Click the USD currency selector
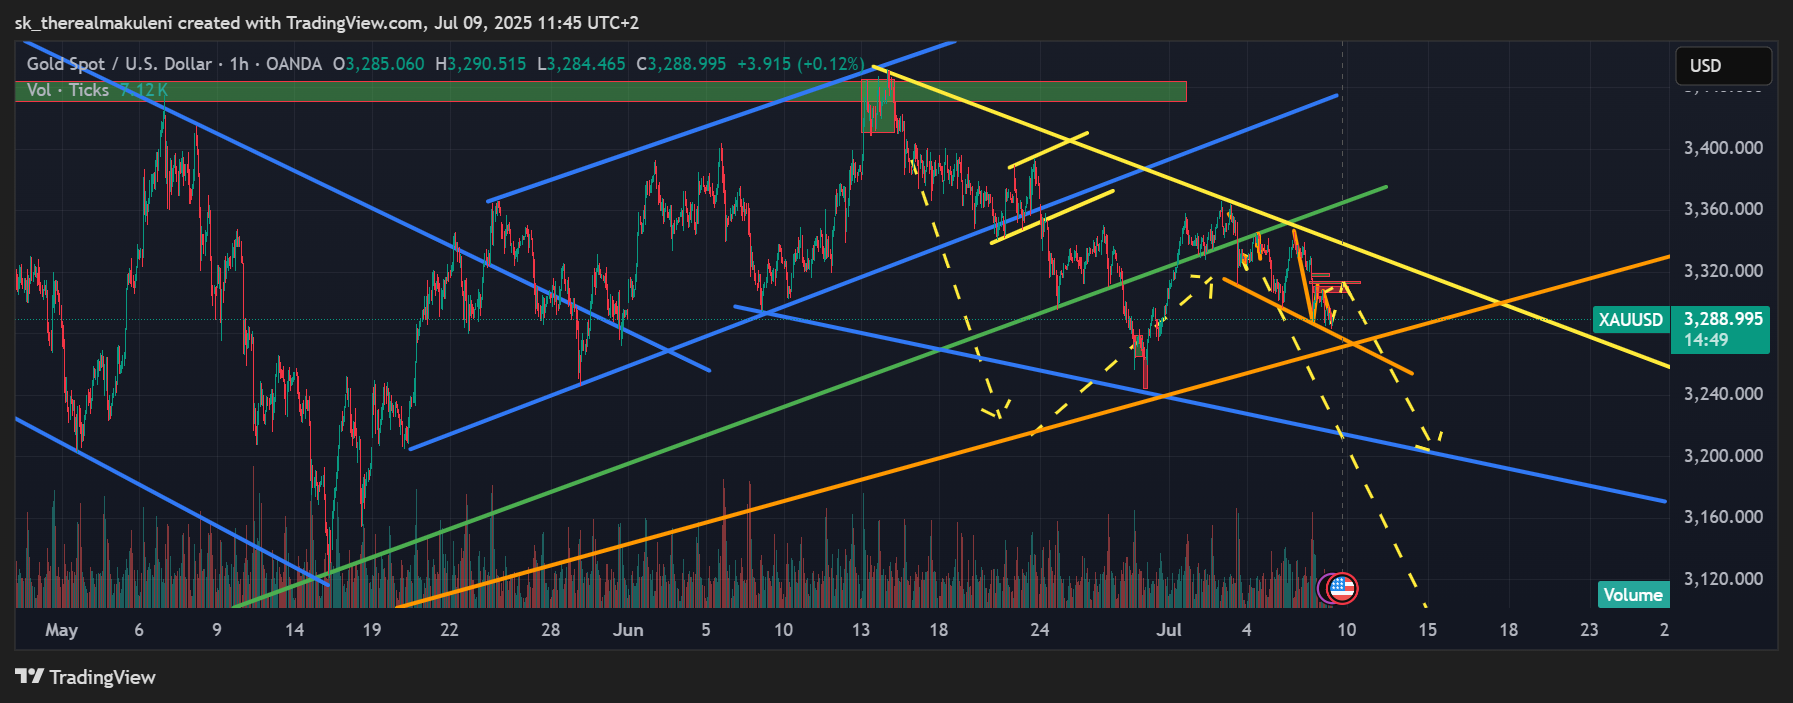Image resolution: width=1793 pixels, height=703 pixels. point(1723,66)
